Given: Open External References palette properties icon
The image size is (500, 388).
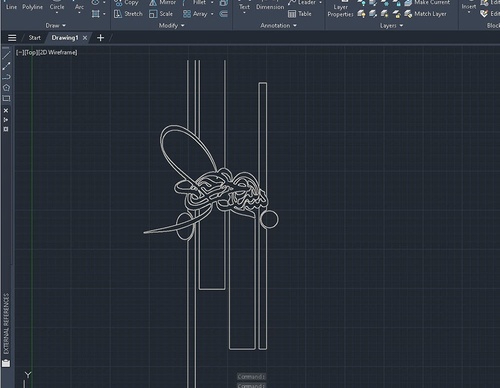Looking at the screenshot, I should coord(6,129).
